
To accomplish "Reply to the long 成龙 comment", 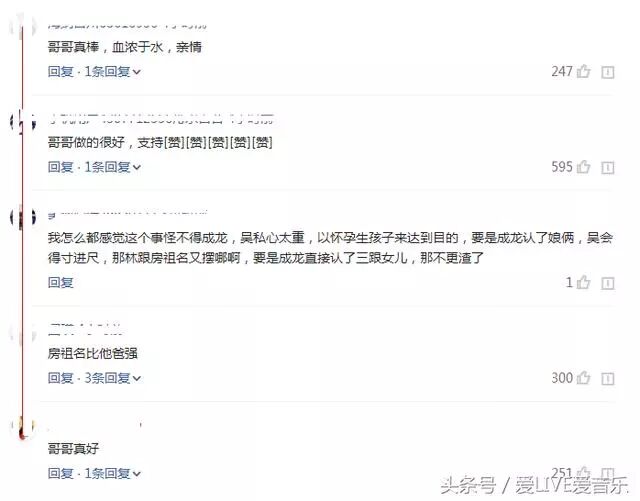I will (x=60, y=283).
